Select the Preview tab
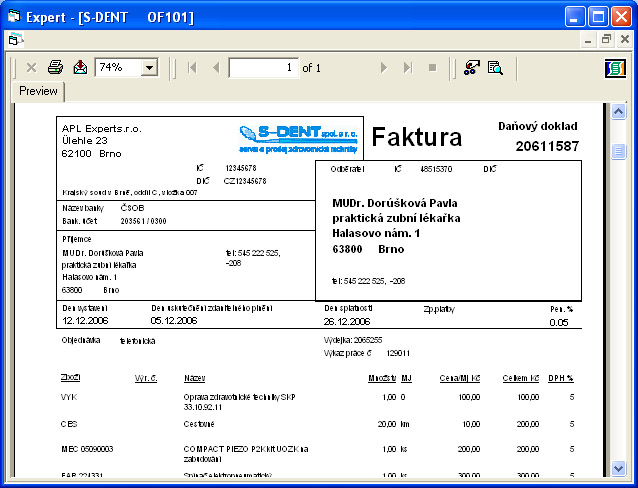The height and width of the screenshot is (488, 638). (39, 91)
